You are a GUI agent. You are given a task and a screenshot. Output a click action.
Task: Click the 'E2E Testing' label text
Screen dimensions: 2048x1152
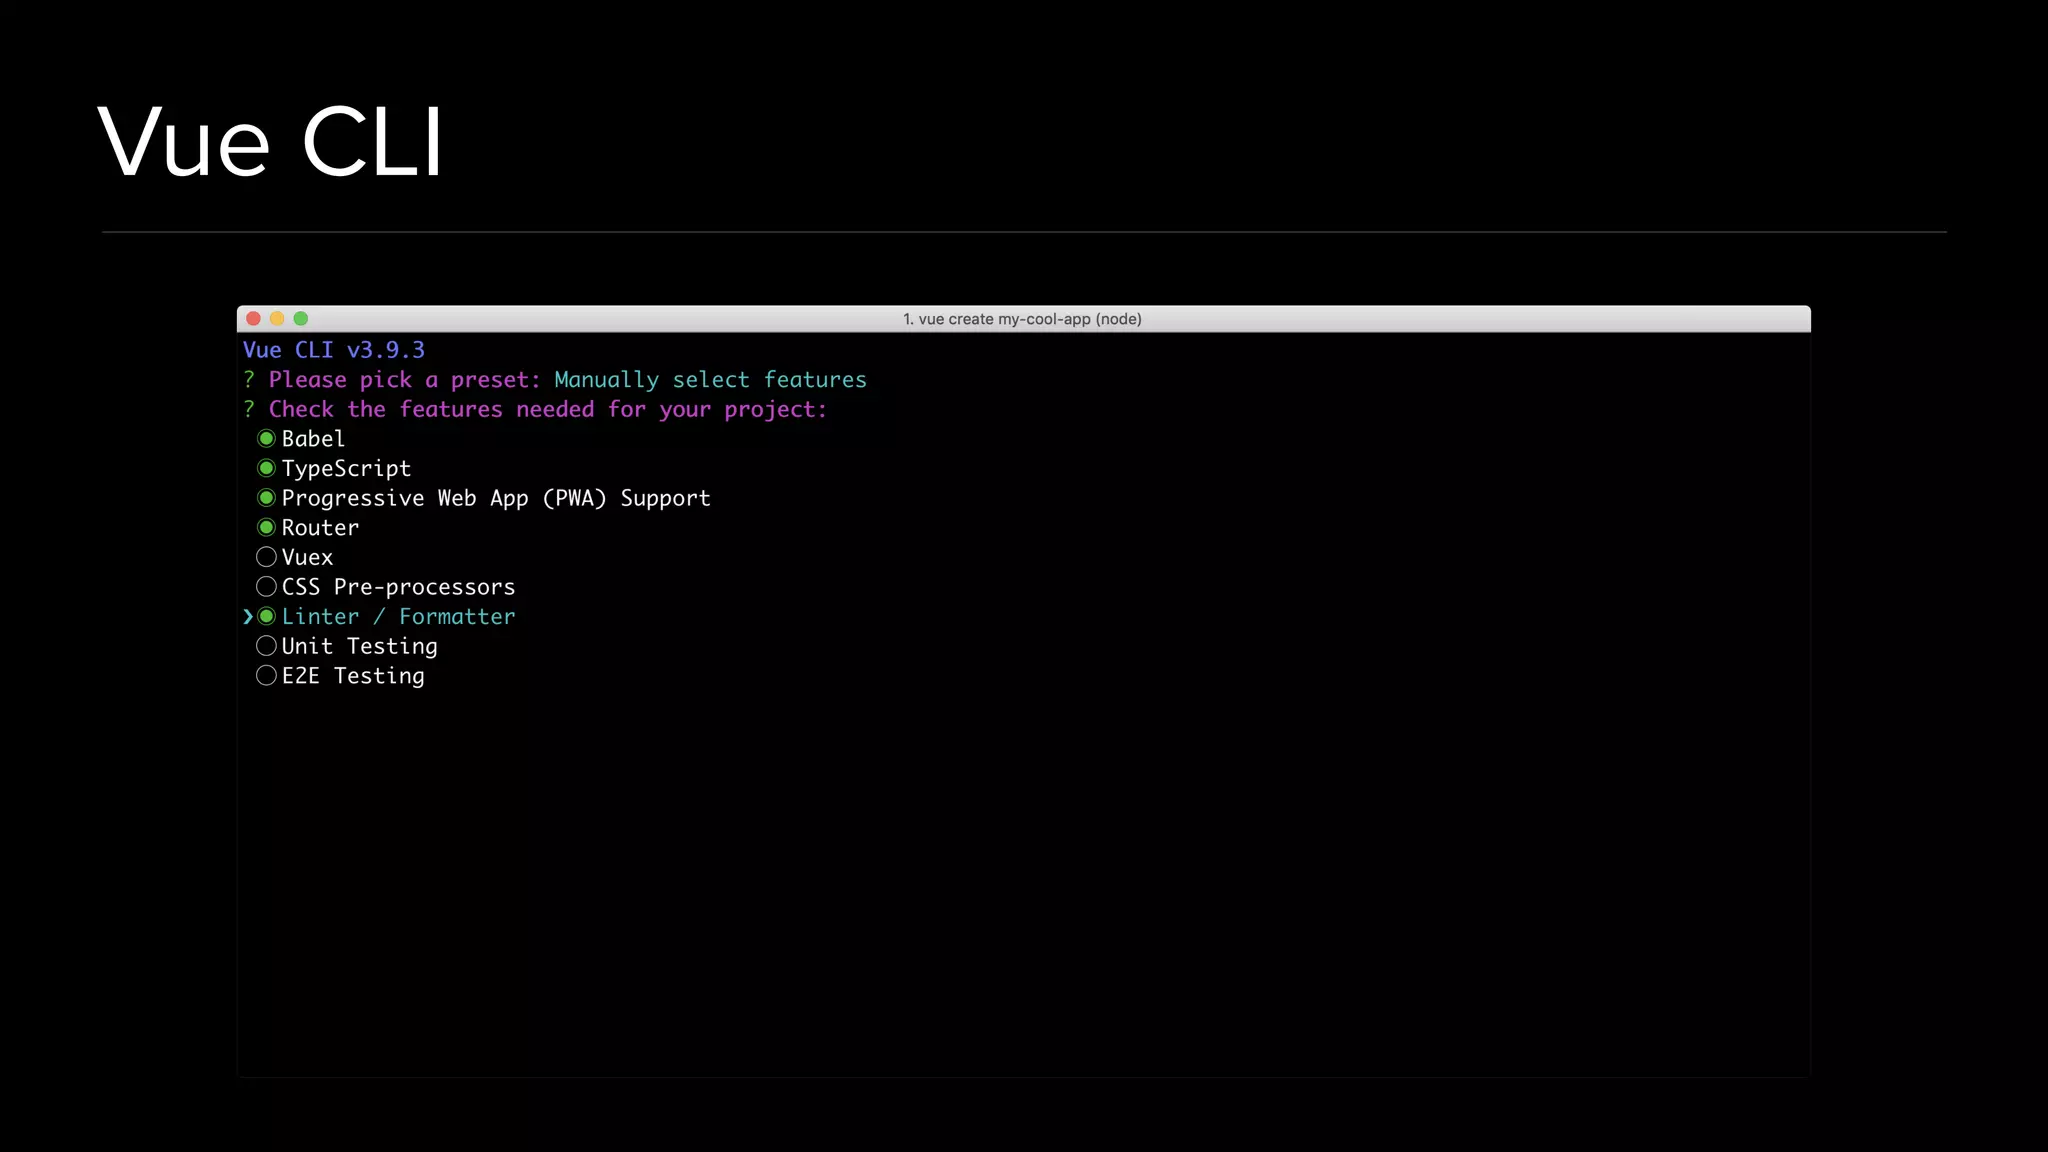(353, 676)
